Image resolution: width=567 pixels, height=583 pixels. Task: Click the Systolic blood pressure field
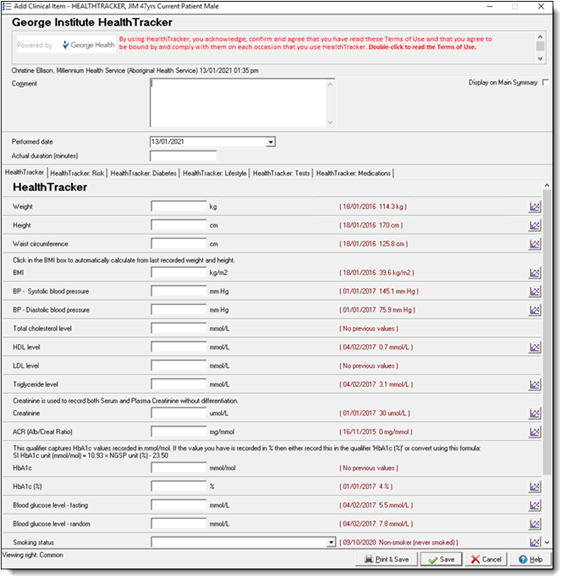point(178,292)
